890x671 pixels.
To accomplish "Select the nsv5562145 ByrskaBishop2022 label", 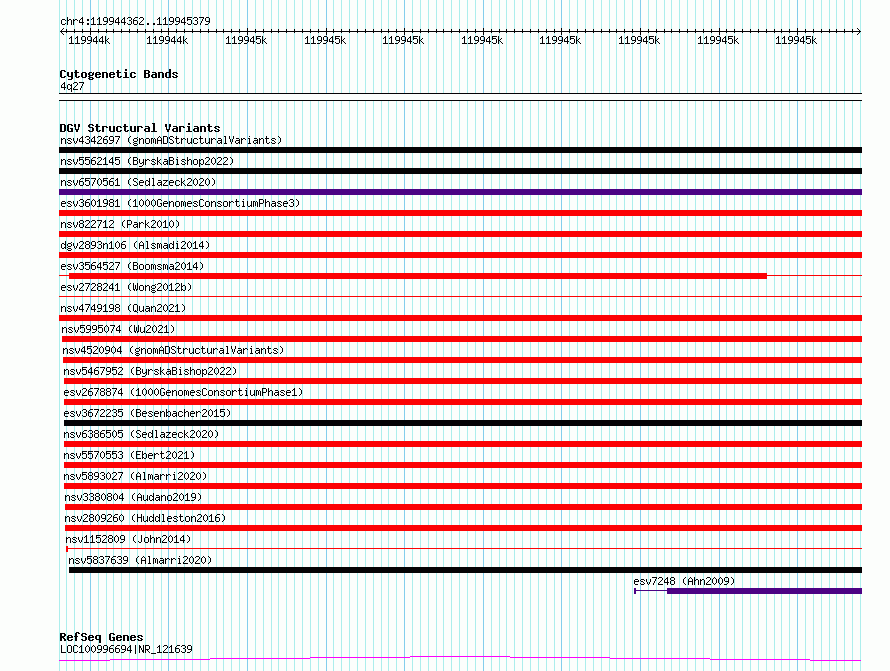I will 147,161.
